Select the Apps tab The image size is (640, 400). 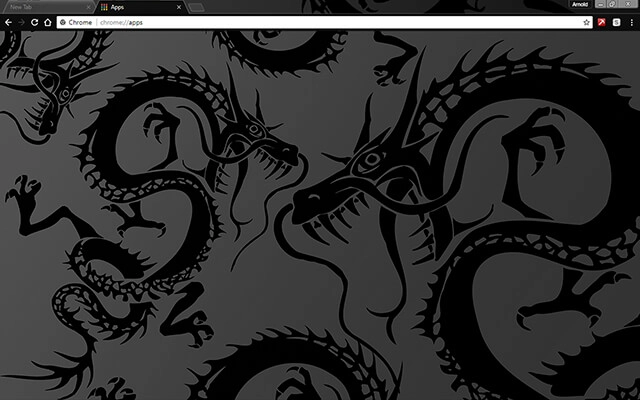pos(141,7)
